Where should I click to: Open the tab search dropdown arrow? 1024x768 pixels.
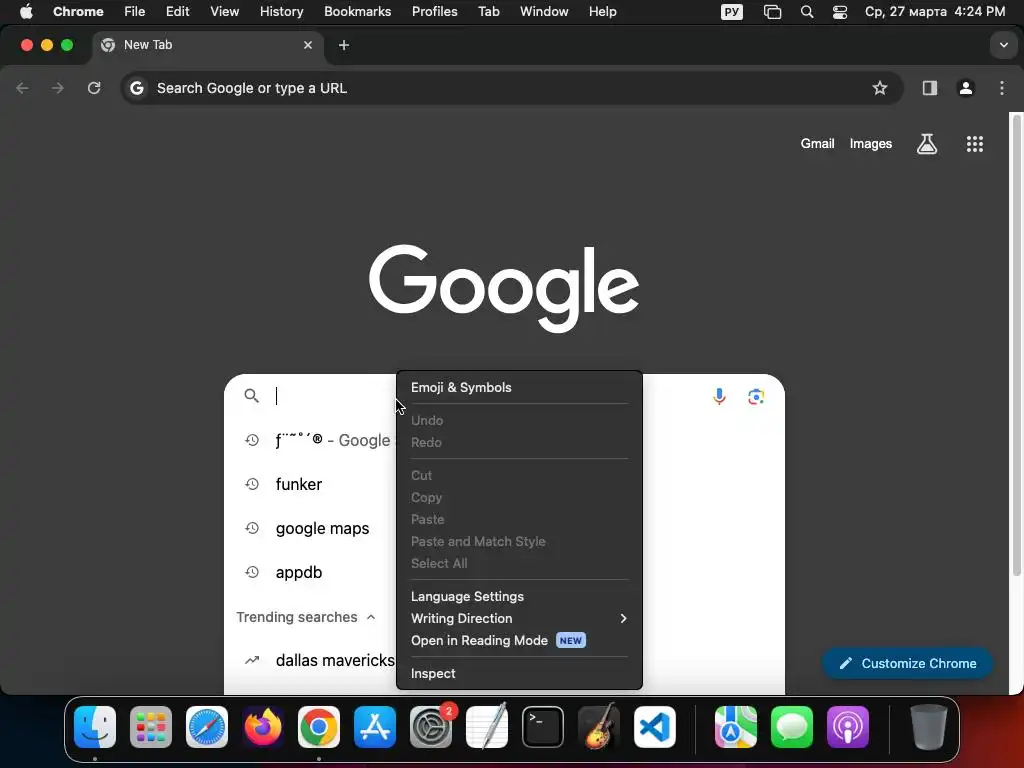pyautogui.click(x=1004, y=45)
